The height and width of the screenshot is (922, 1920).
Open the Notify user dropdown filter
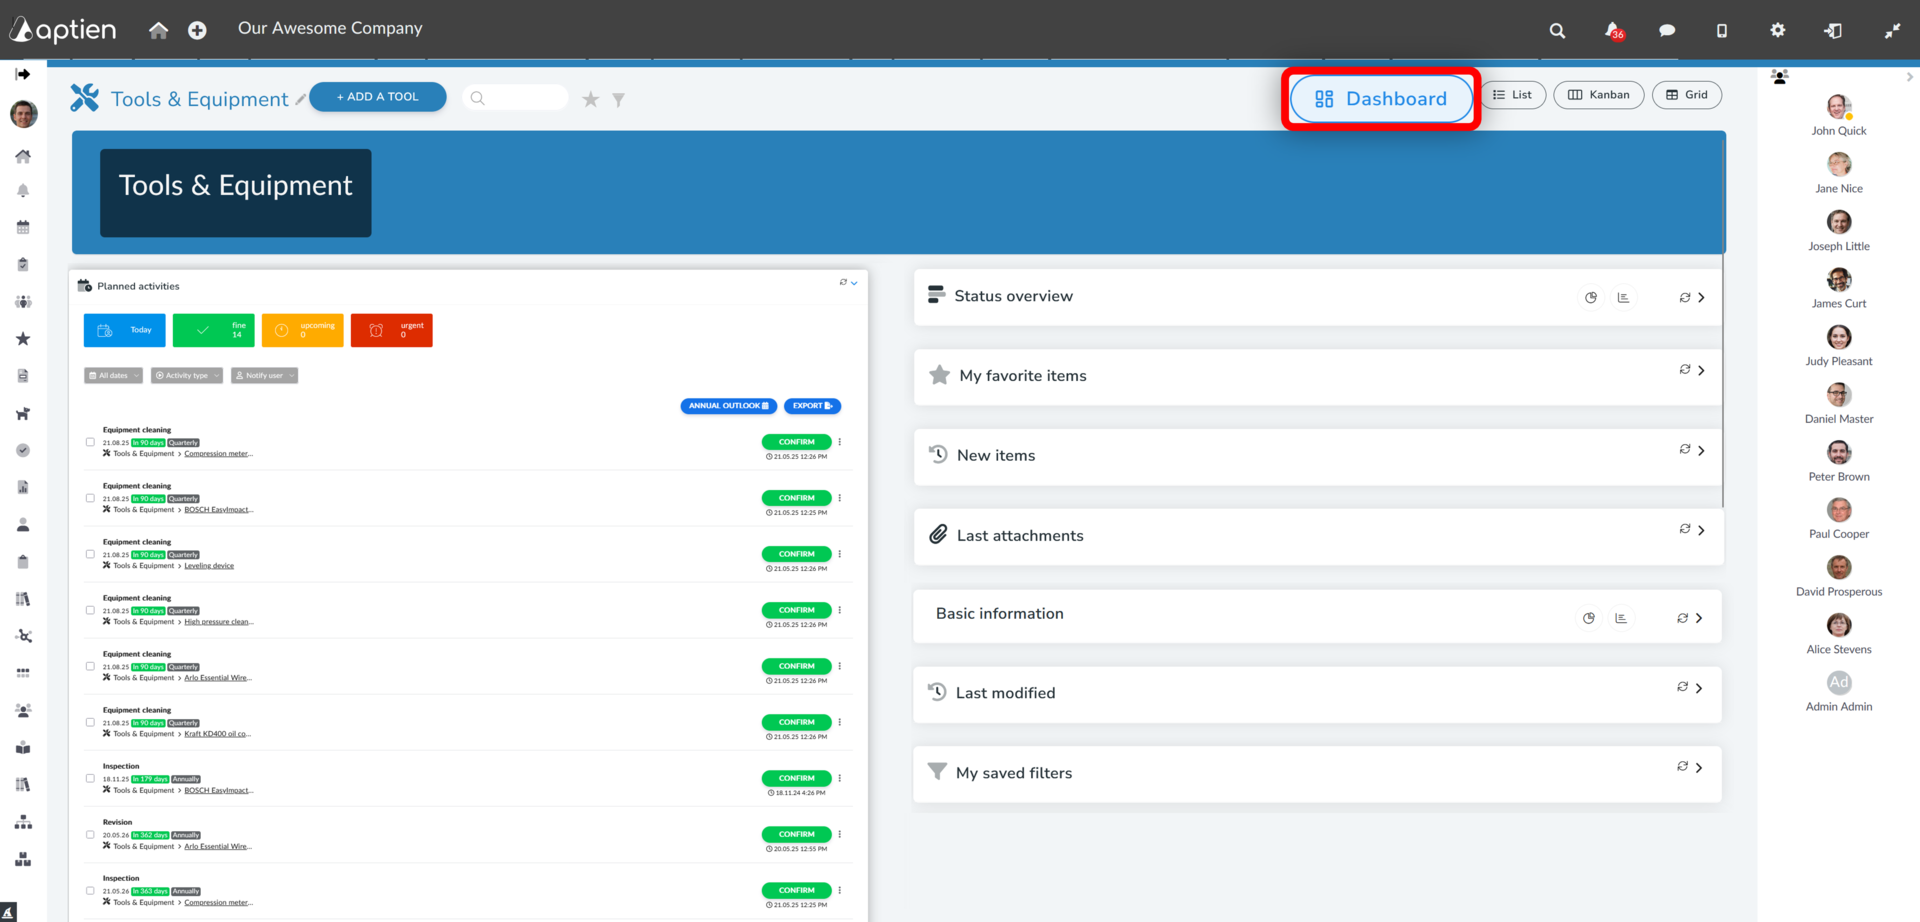pos(265,376)
